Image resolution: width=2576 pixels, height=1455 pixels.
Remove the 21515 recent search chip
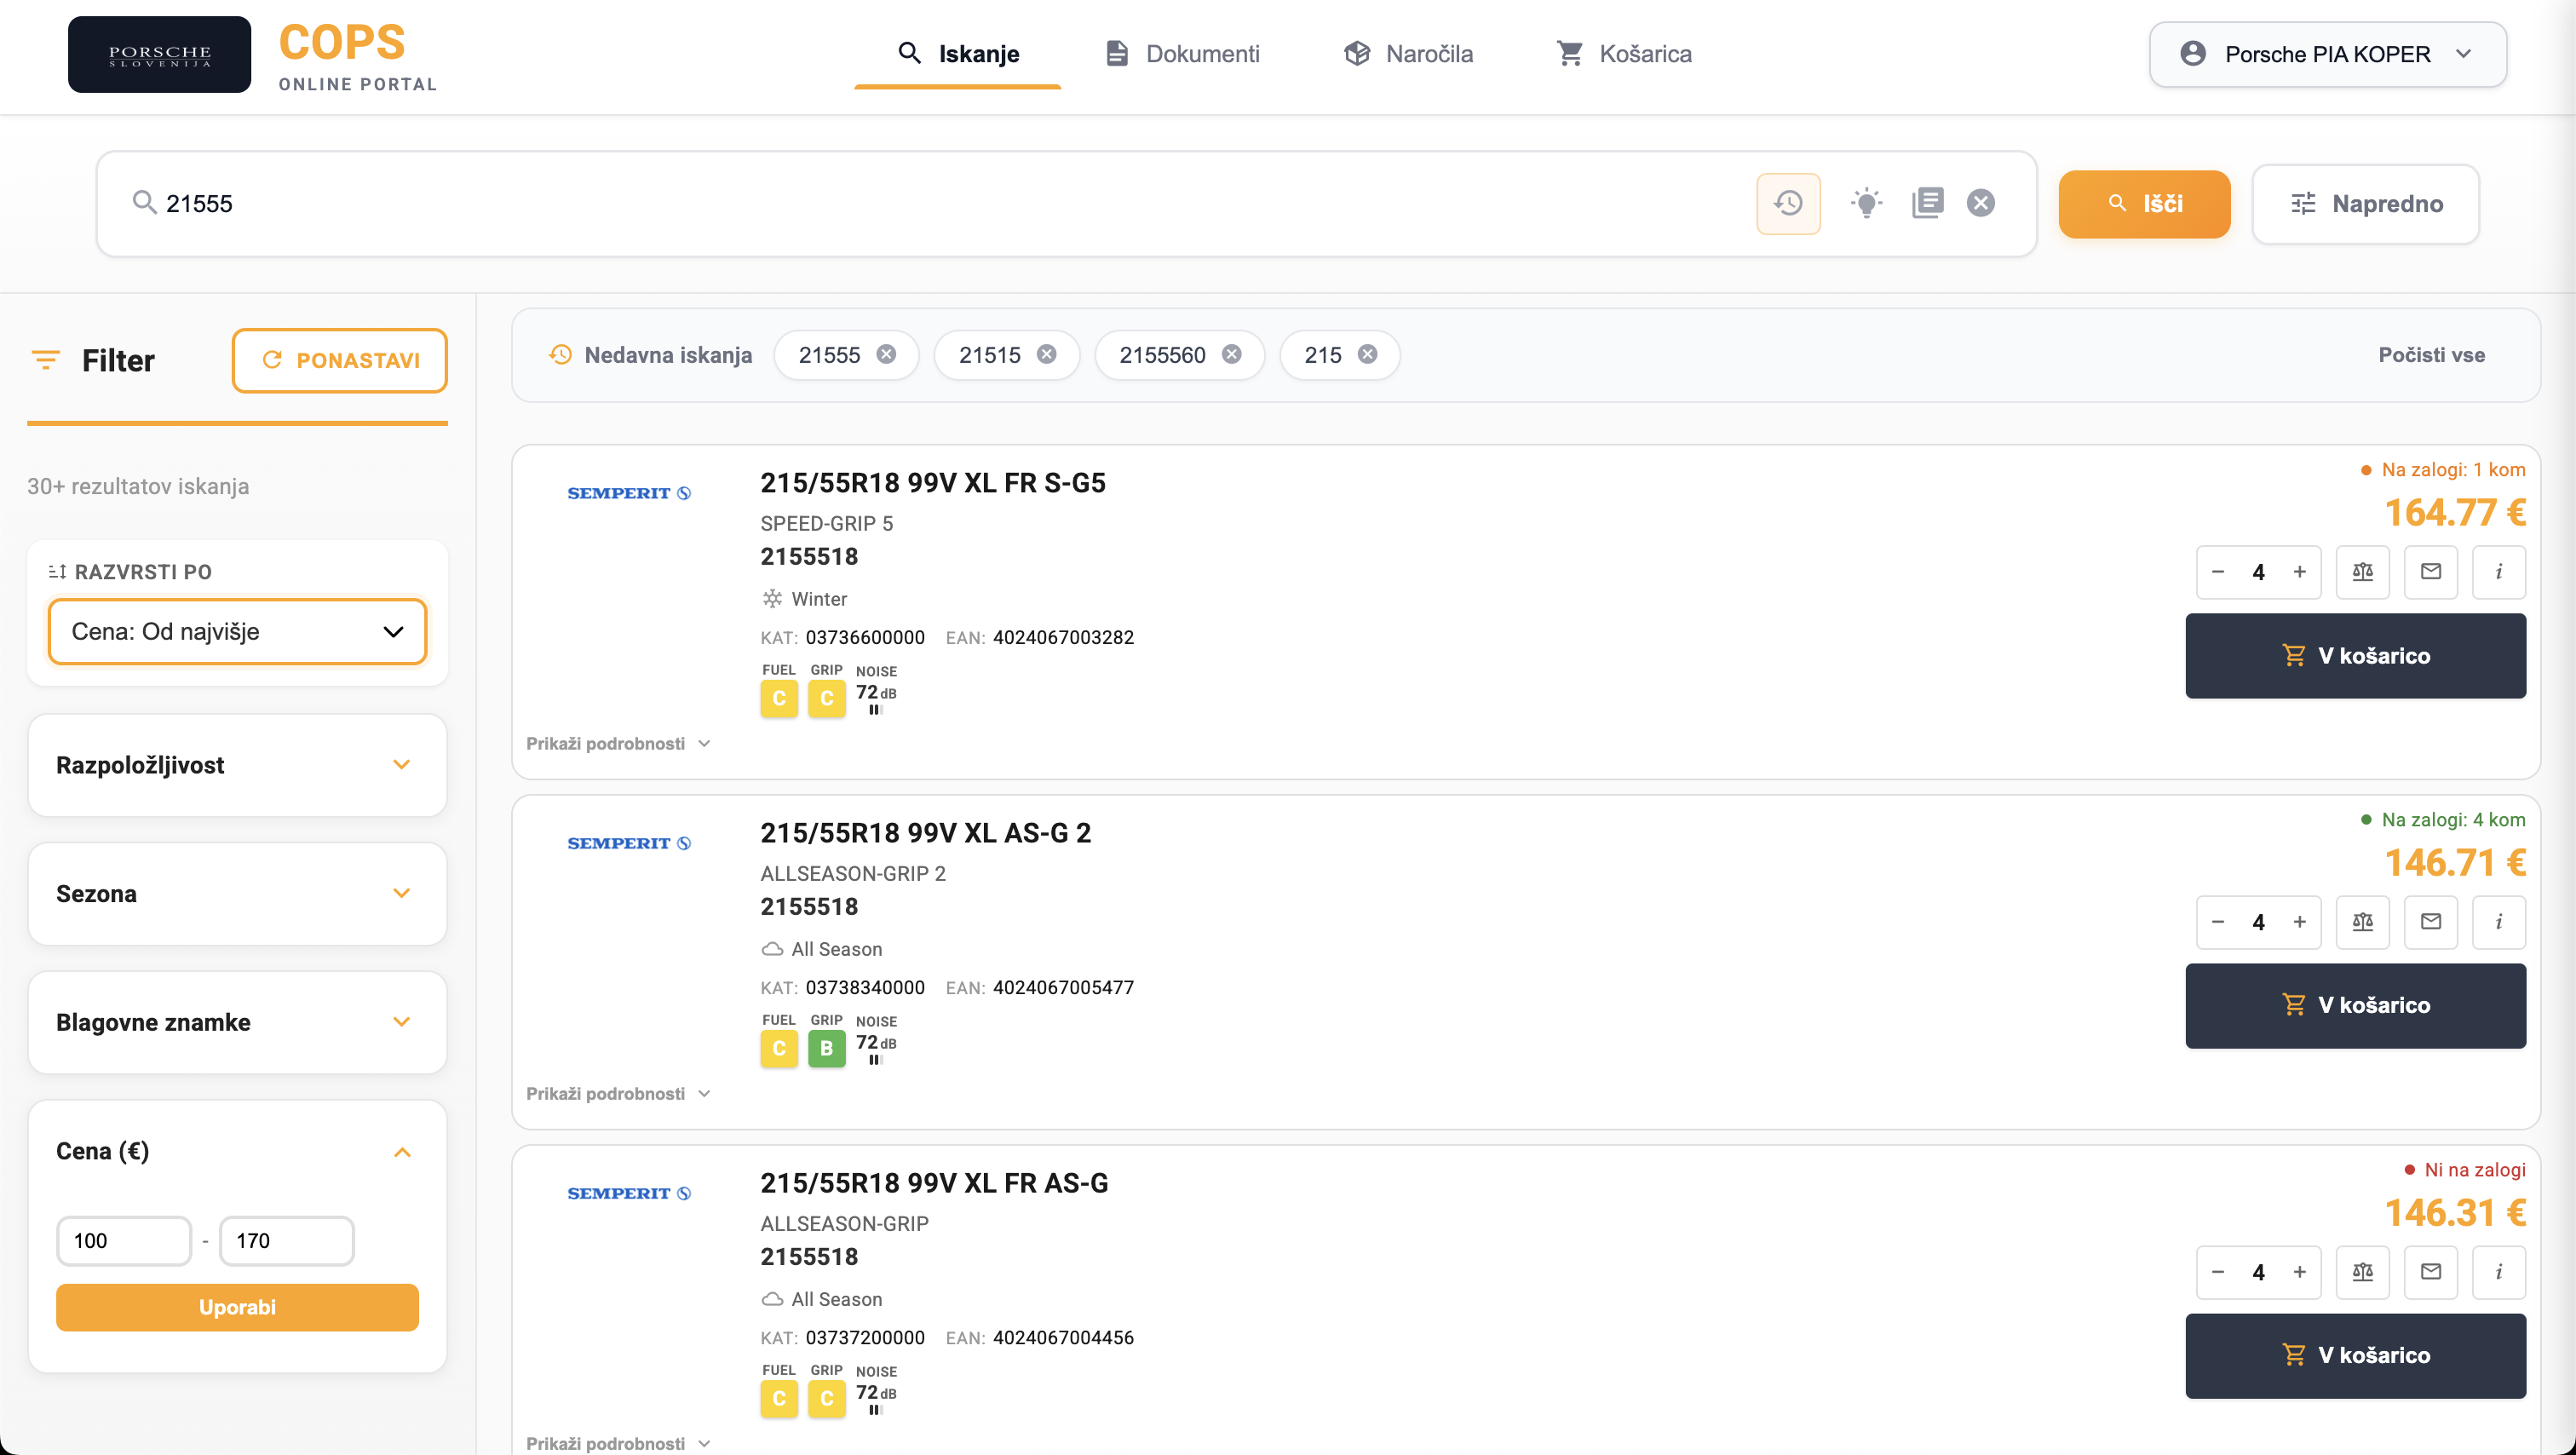(1046, 355)
